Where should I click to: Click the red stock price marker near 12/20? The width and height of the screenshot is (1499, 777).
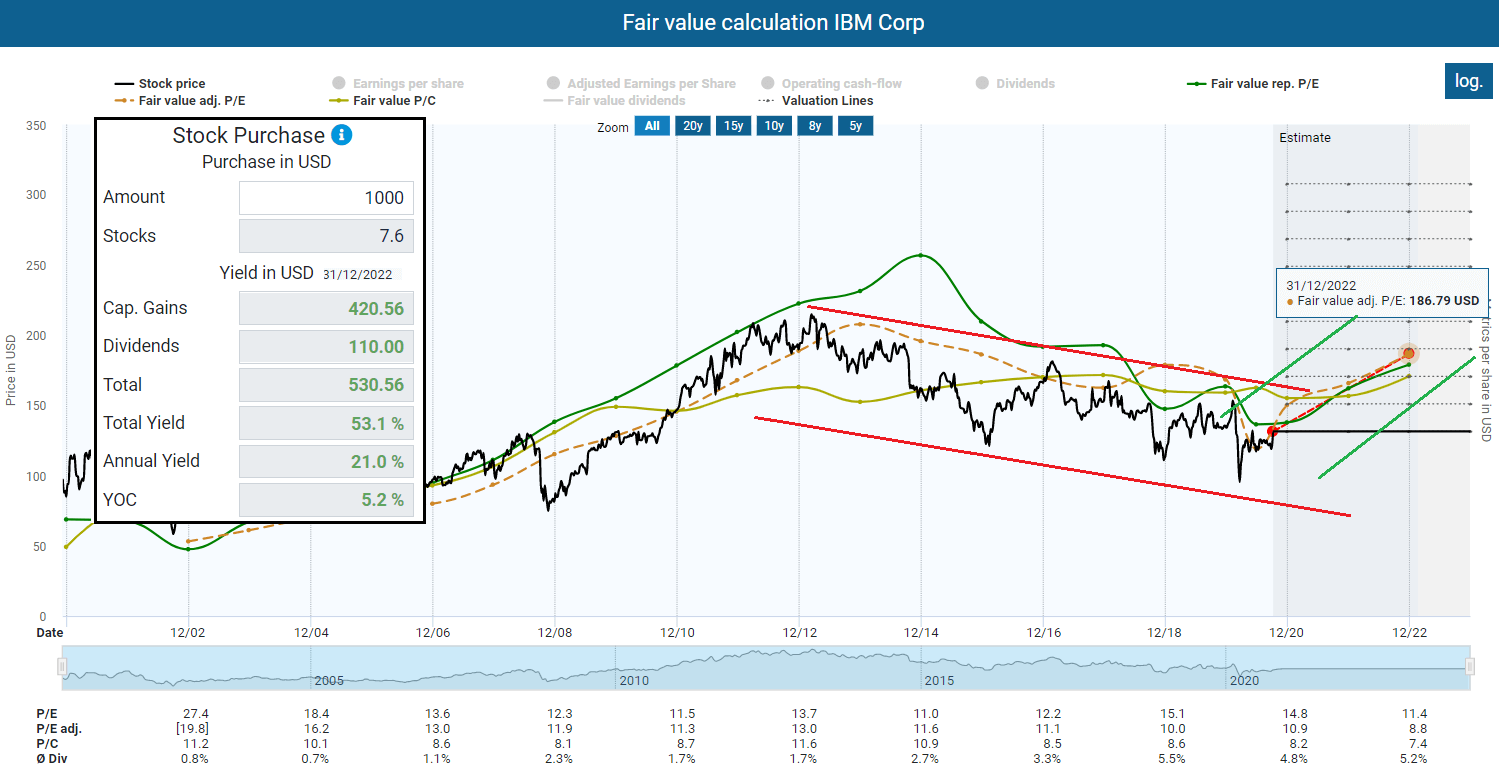[x=1272, y=431]
